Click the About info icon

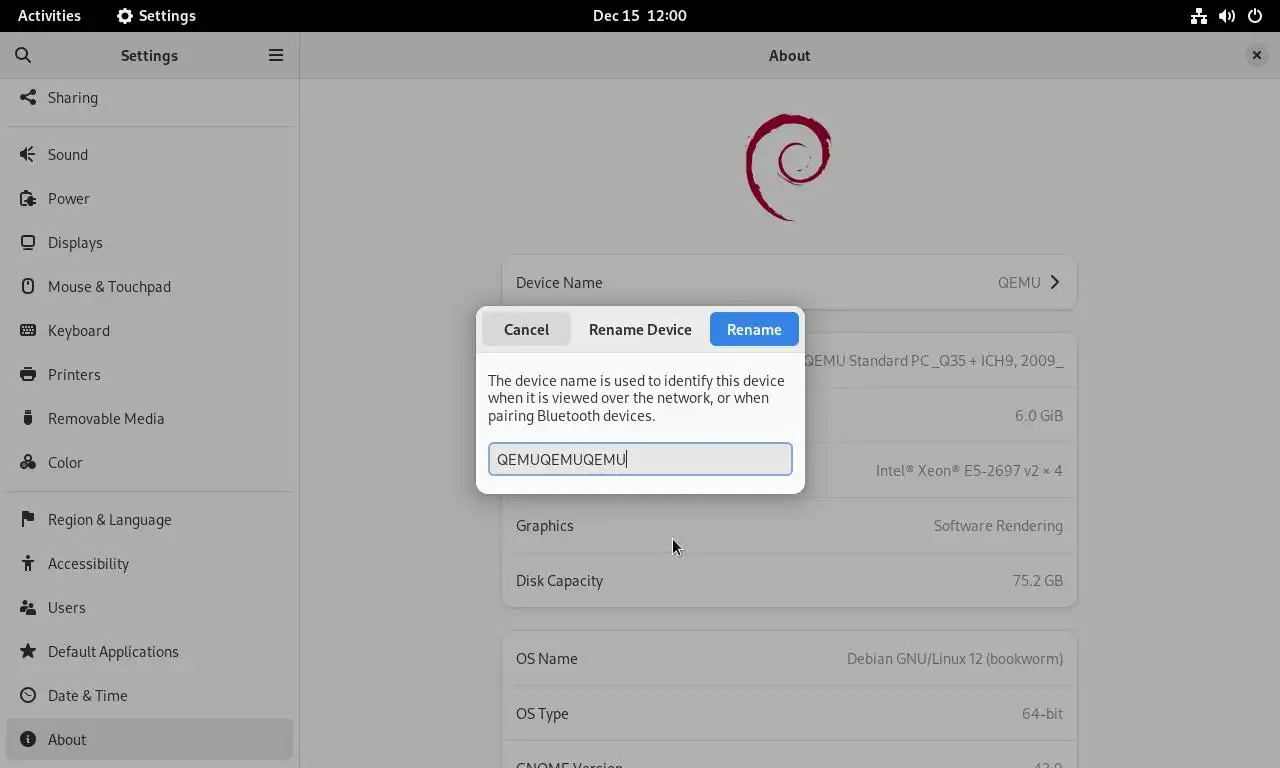pos(28,739)
